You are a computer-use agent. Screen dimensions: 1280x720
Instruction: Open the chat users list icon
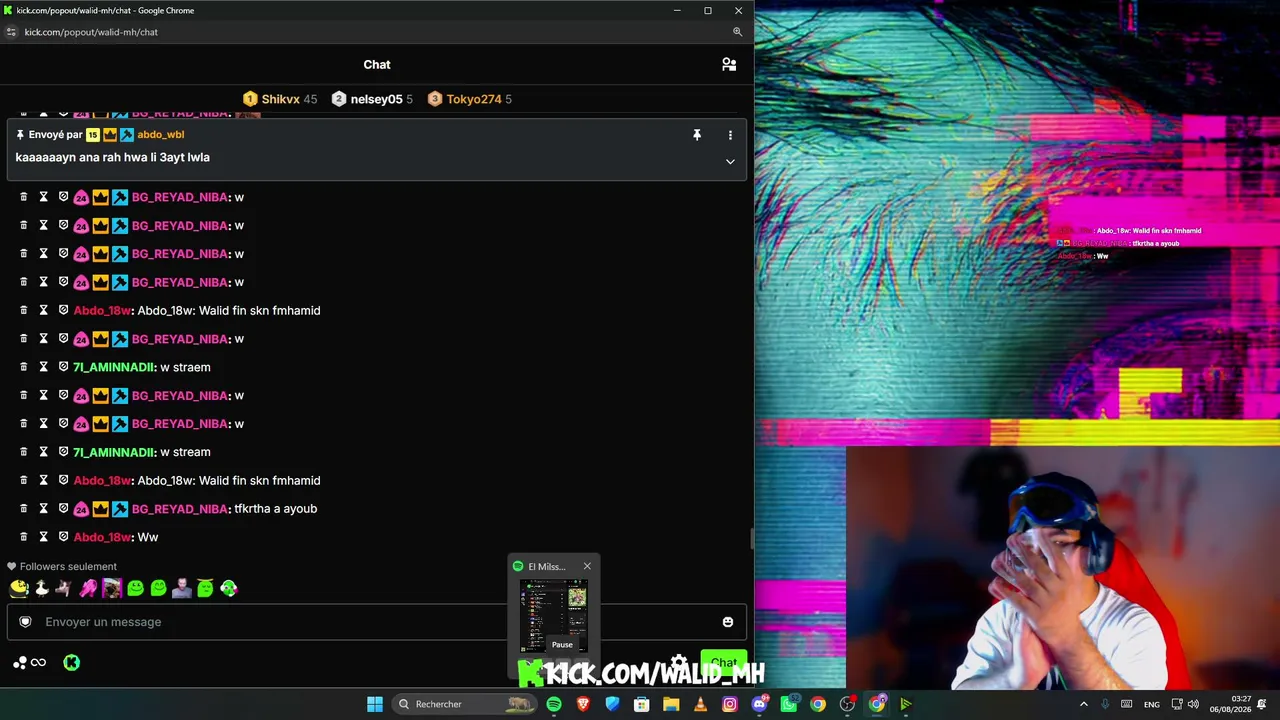click(x=729, y=65)
